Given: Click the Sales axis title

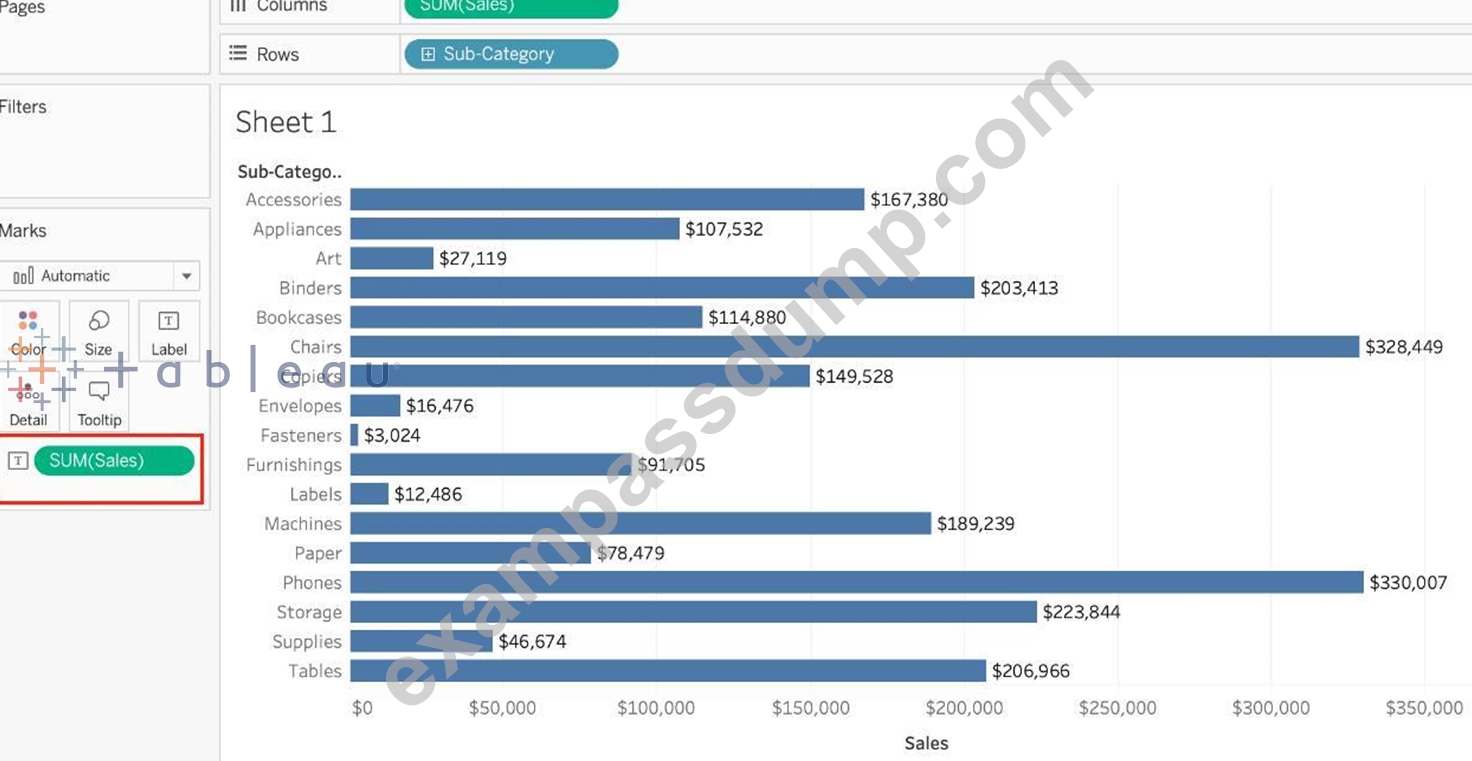Looking at the screenshot, I should [926, 743].
